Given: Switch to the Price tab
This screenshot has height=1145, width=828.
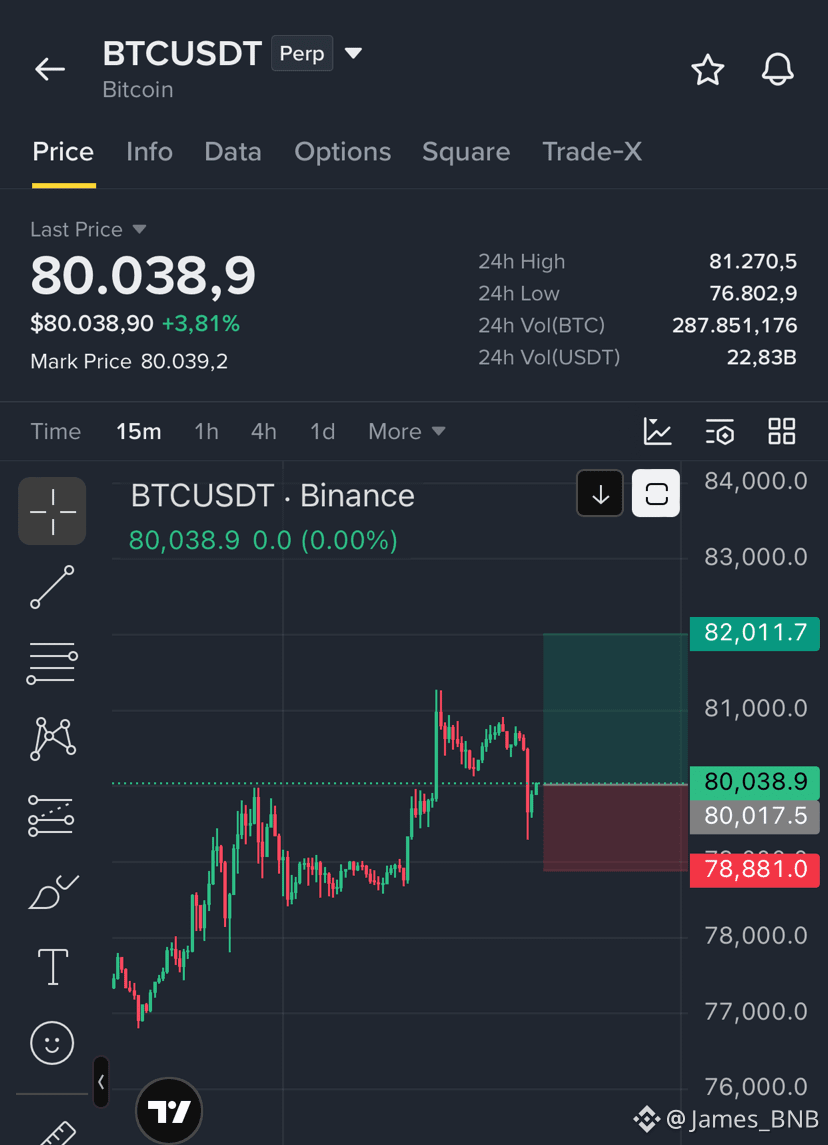Looking at the screenshot, I should 63,152.
